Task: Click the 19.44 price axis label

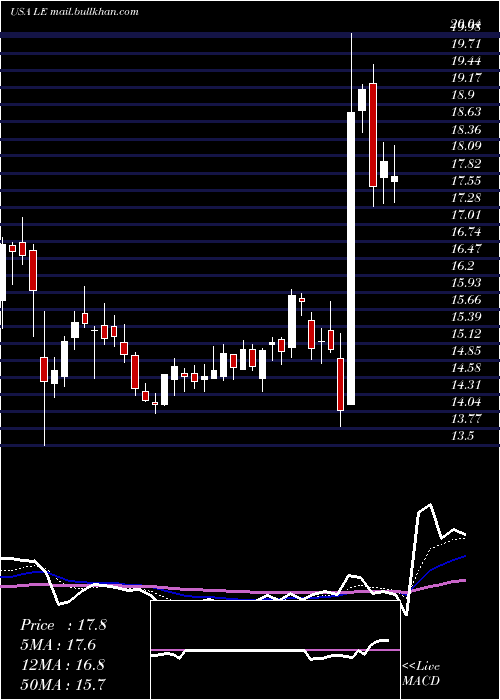Action: click(467, 61)
